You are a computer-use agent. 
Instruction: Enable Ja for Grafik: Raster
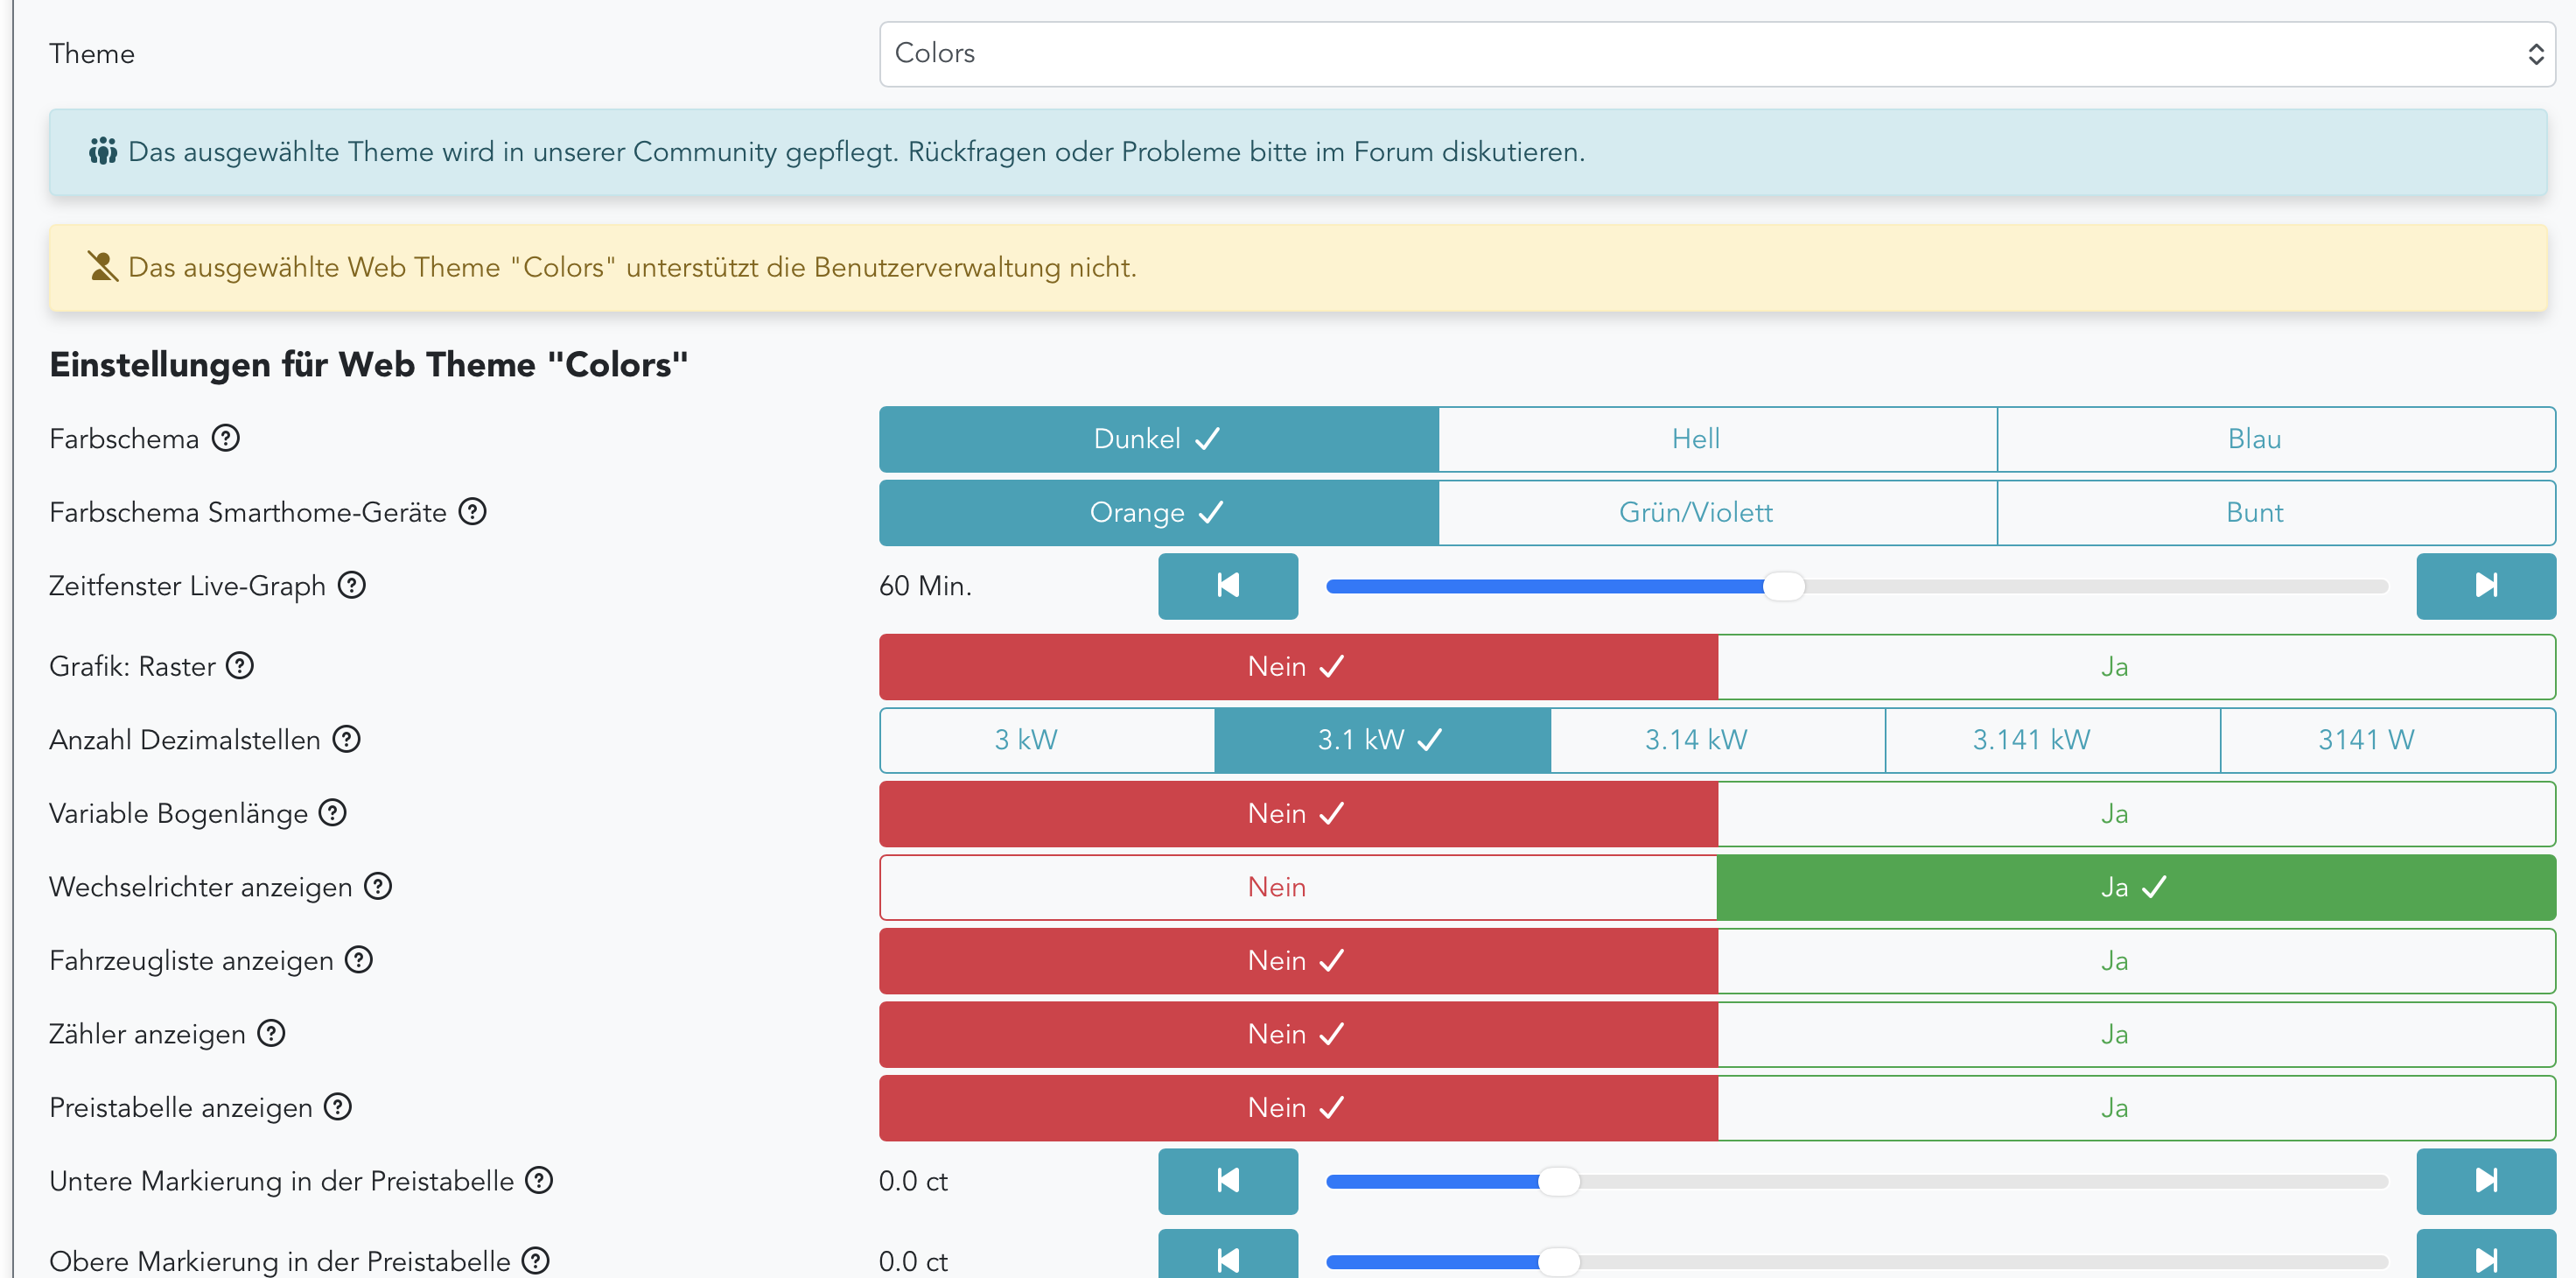click(2135, 666)
